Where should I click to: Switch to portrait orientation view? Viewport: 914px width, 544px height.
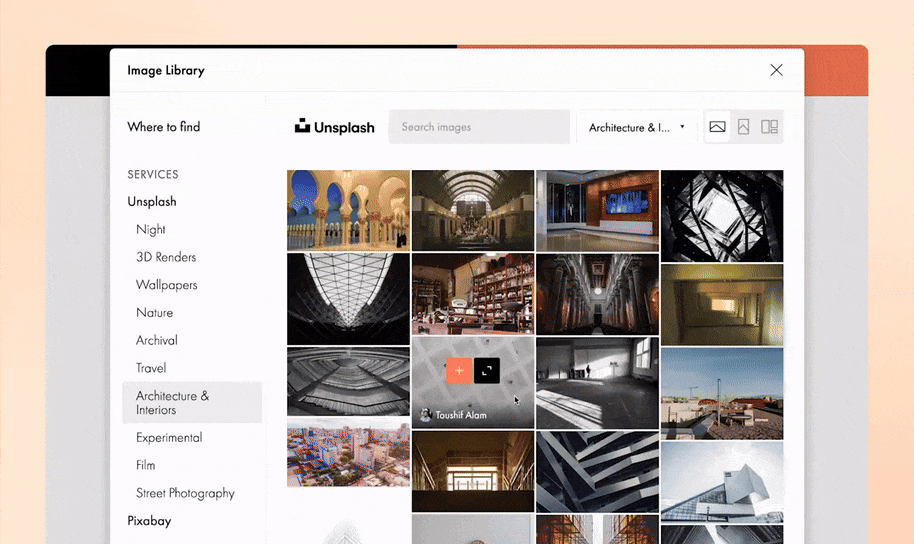click(743, 127)
